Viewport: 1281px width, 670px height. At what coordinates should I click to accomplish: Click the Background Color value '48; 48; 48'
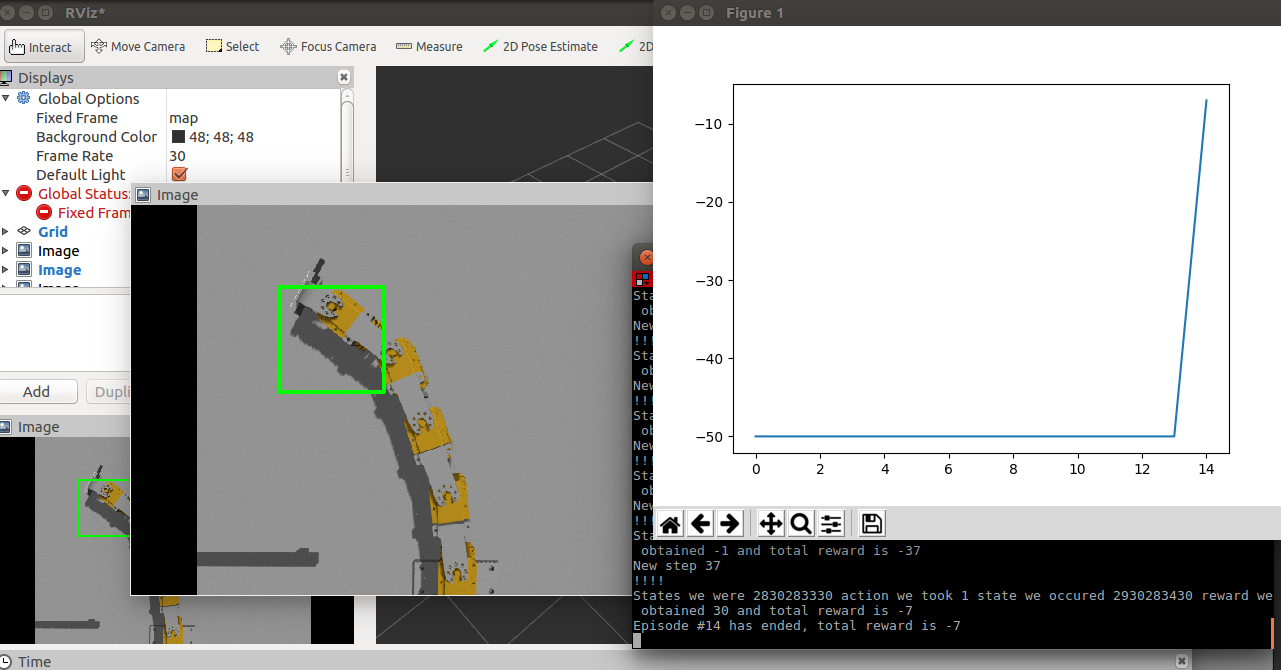(x=221, y=136)
